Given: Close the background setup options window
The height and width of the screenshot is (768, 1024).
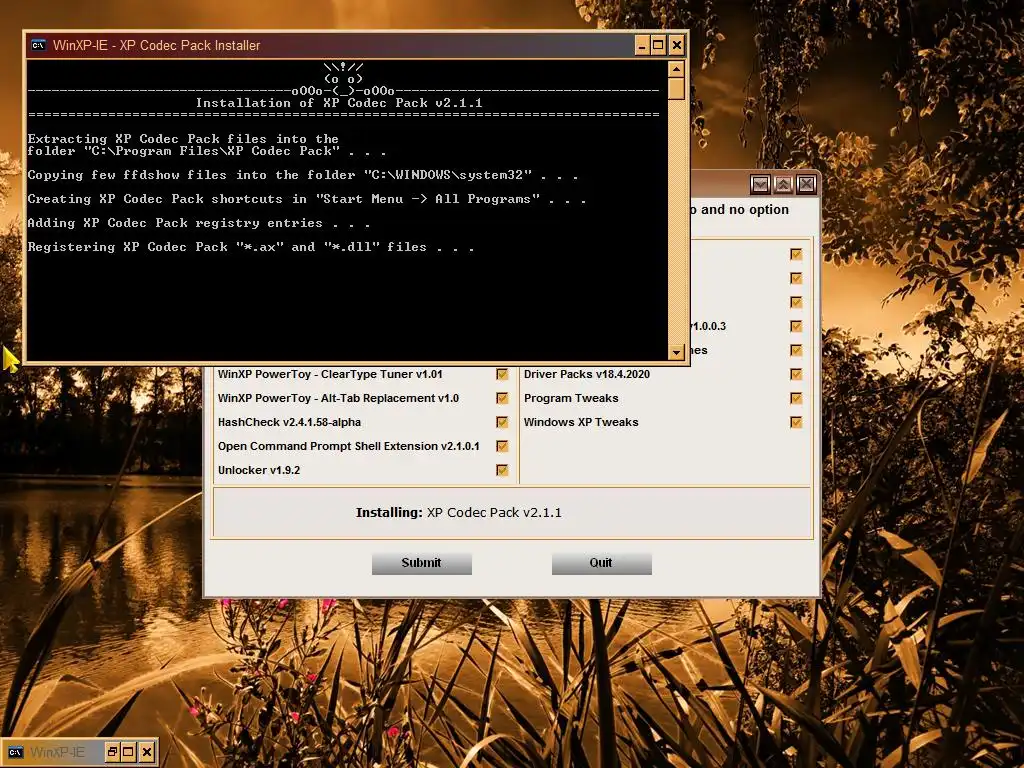Looking at the screenshot, I should point(807,184).
